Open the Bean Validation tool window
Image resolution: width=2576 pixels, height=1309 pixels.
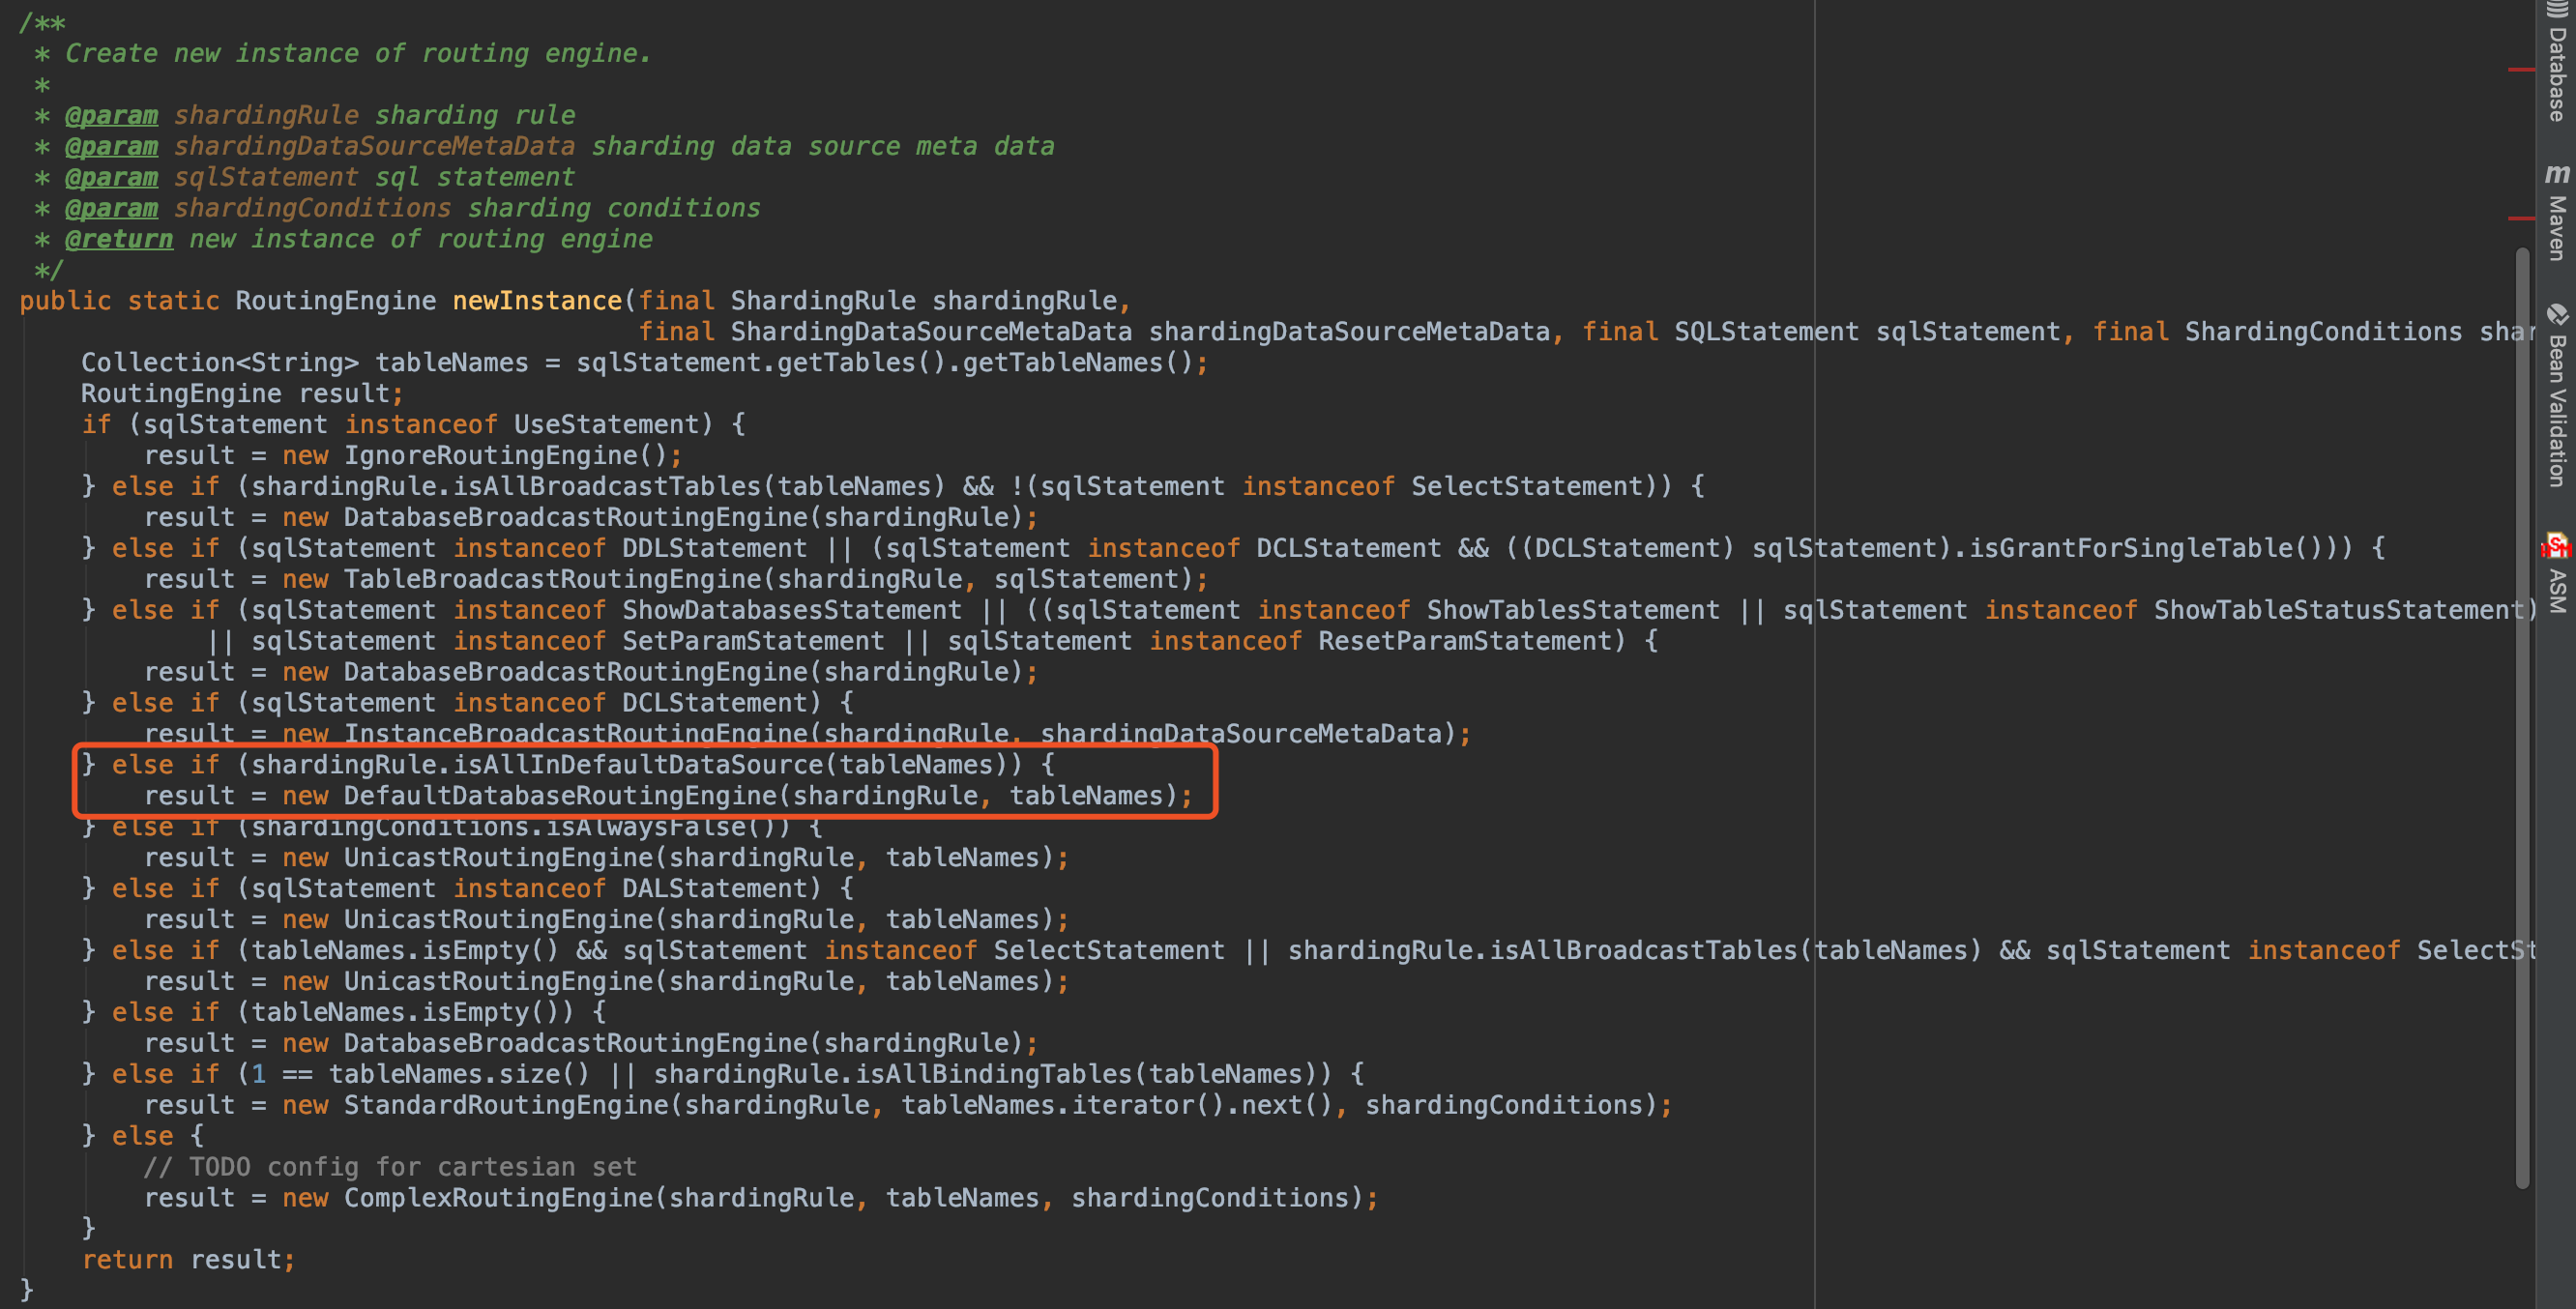pos(2556,396)
